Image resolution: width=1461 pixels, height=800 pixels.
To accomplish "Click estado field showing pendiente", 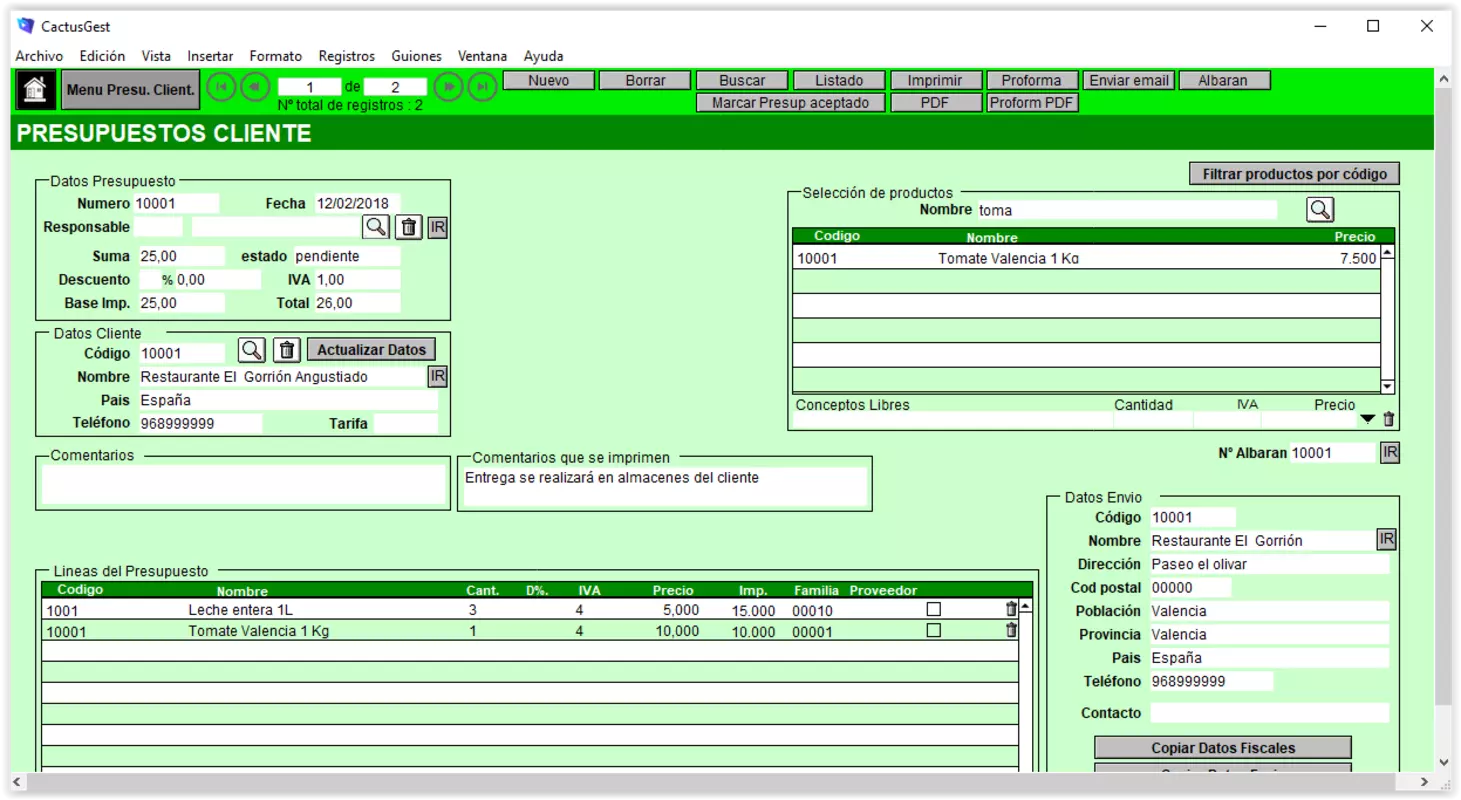I will (x=347, y=256).
